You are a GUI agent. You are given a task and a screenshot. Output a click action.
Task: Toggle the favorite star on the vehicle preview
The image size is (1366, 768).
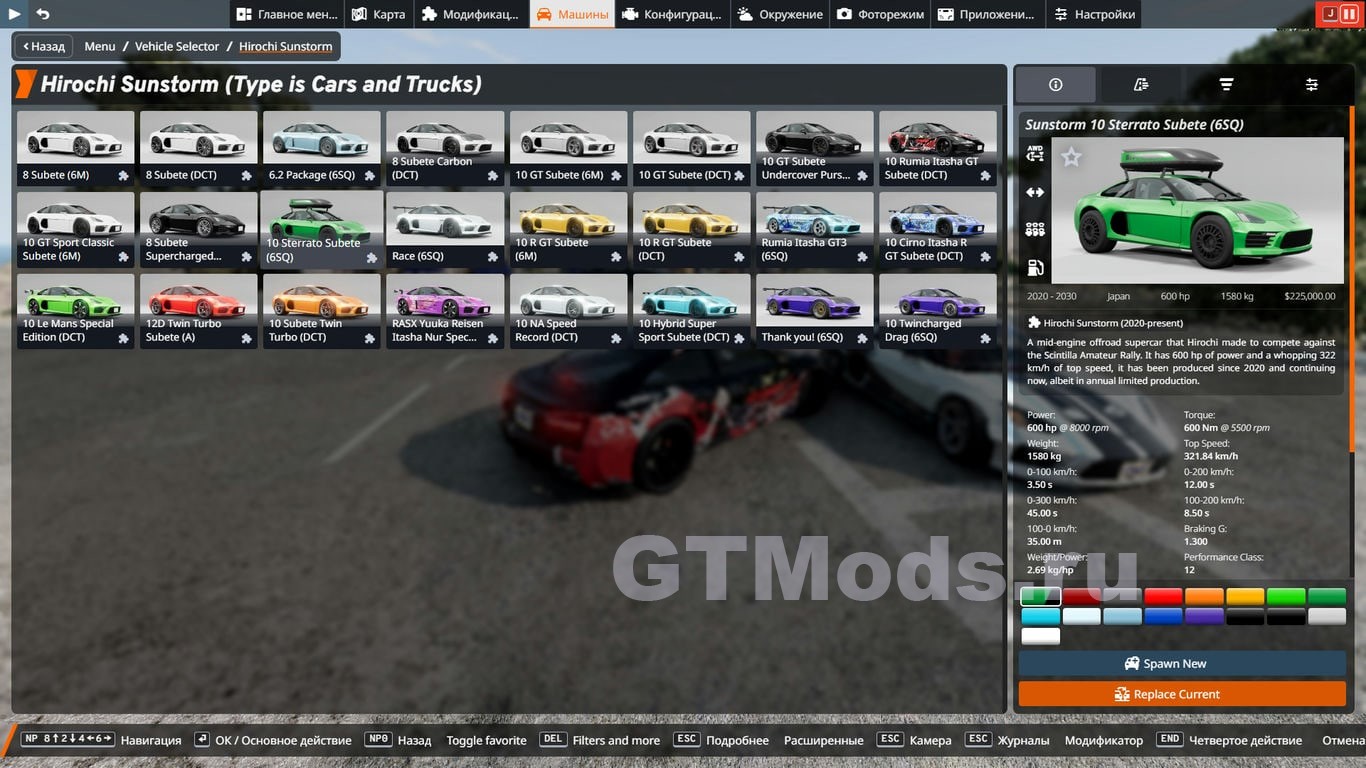(x=1071, y=157)
